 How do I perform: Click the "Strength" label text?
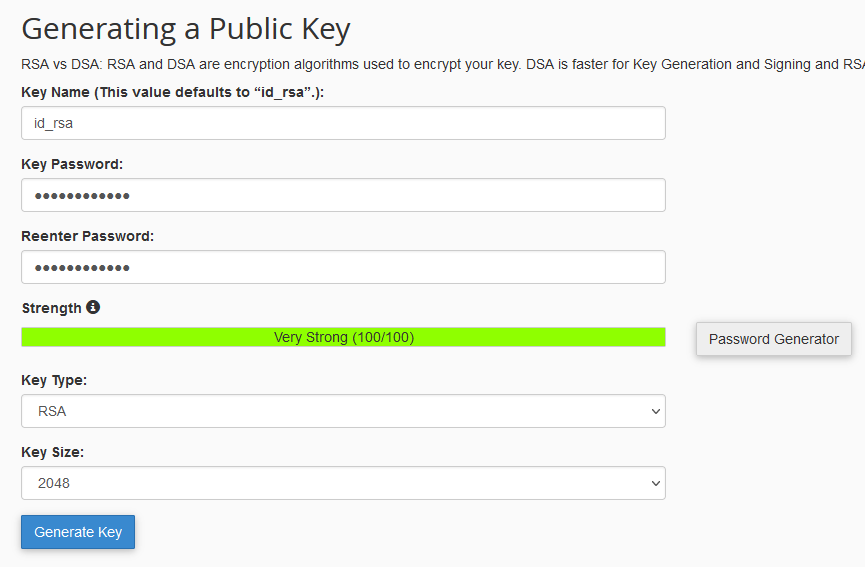coord(51,308)
